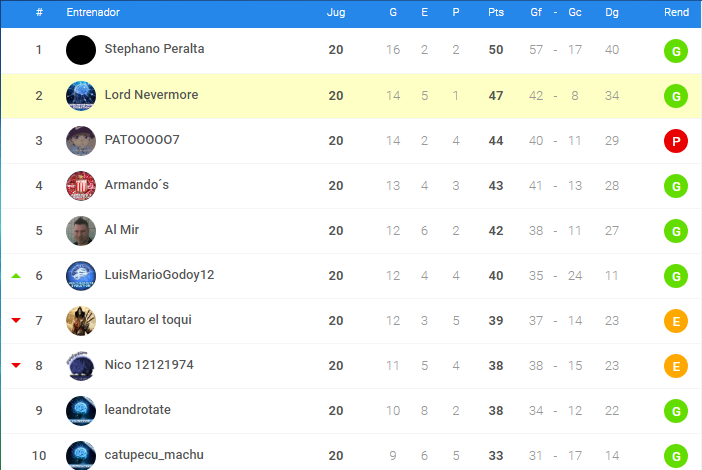Click Stephano Peralta's black avatar
Screen dimensions: 702x470
coord(81,50)
